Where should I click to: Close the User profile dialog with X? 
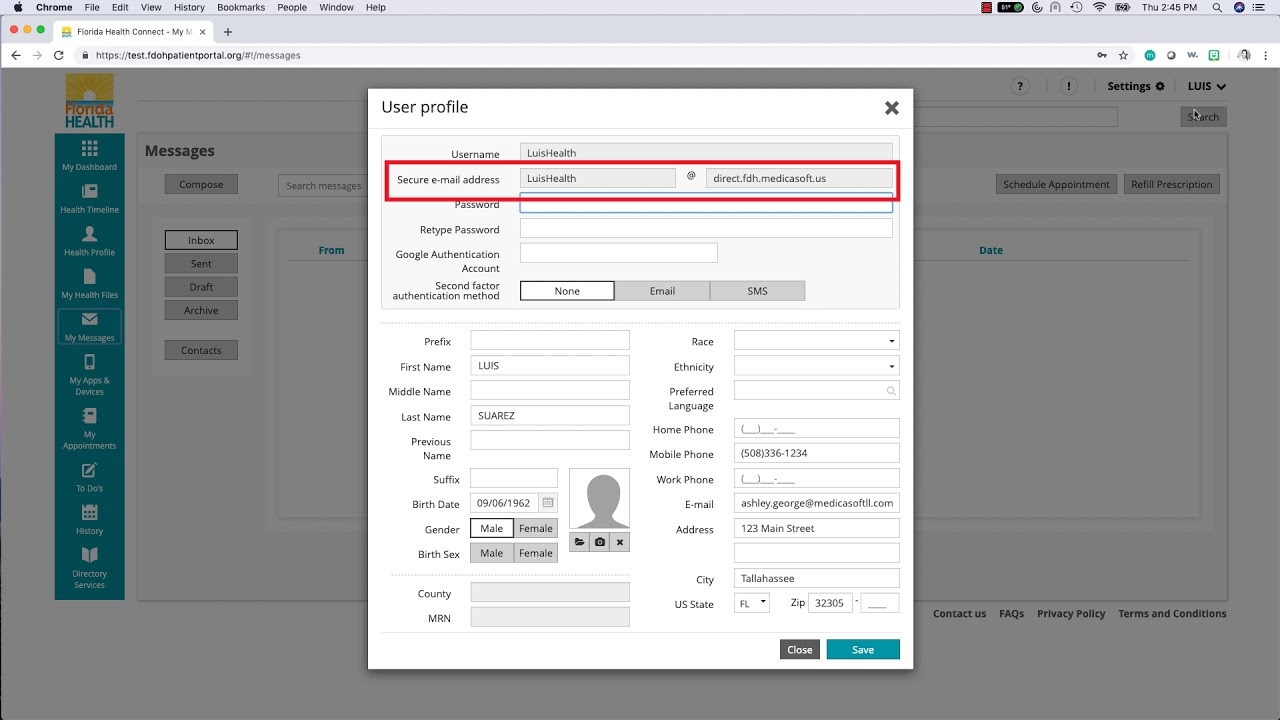(891, 108)
